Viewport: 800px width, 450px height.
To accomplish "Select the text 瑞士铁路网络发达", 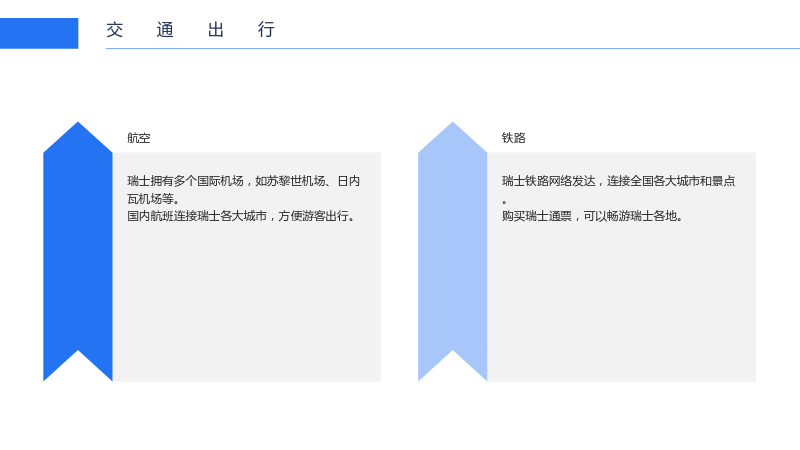I will coord(548,181).
